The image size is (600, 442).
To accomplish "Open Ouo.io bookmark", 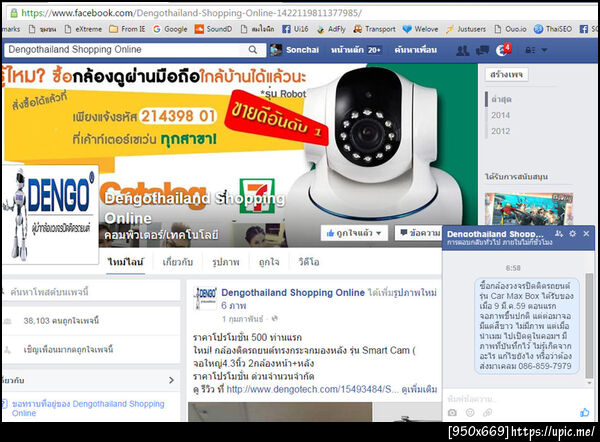I will [x=510, y=29].
